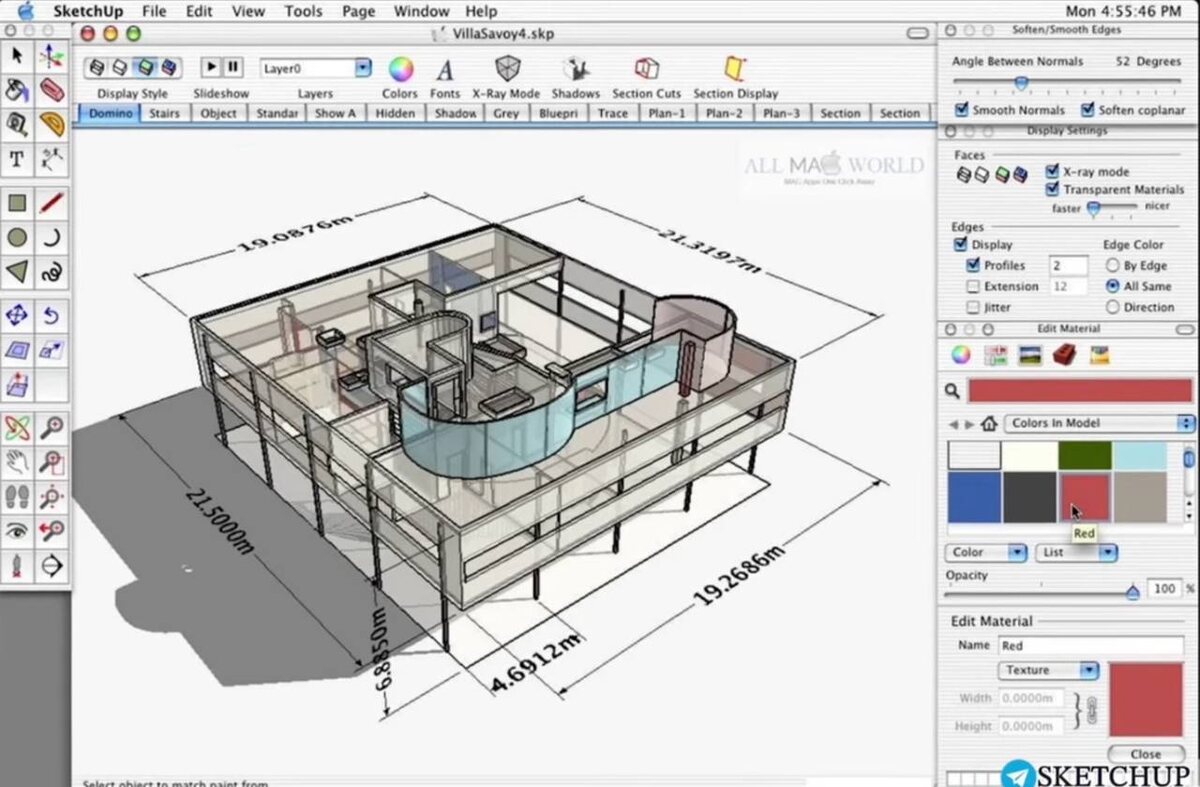This screenshot has width=1200, height=787.
Task: Choose the Pan hand tool
Action: pyautogui.click(x=17, y=463)
